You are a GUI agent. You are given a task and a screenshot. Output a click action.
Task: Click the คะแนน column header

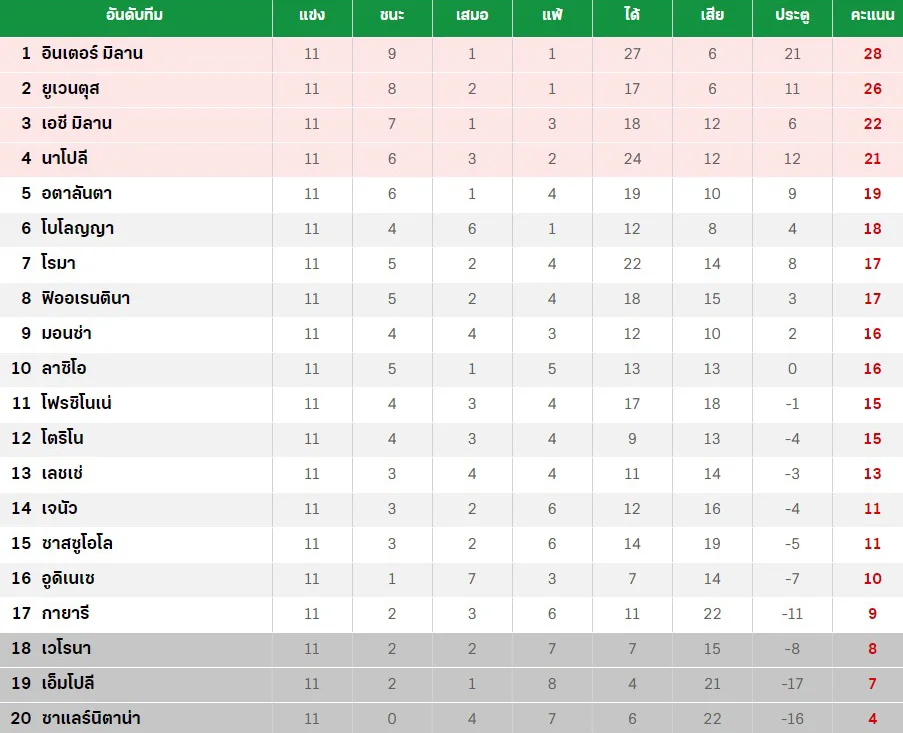click(872, 15)
